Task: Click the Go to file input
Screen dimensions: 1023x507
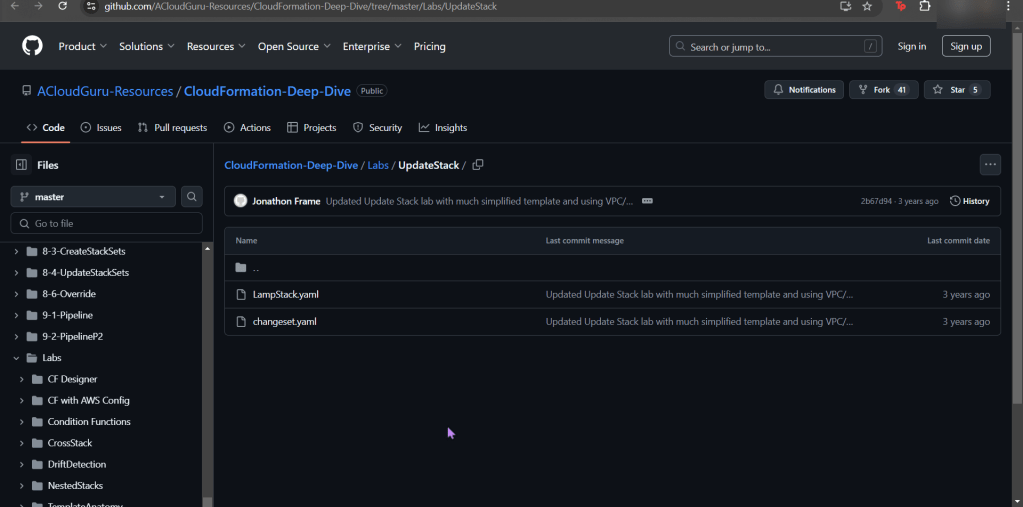Action: point(108,223)
